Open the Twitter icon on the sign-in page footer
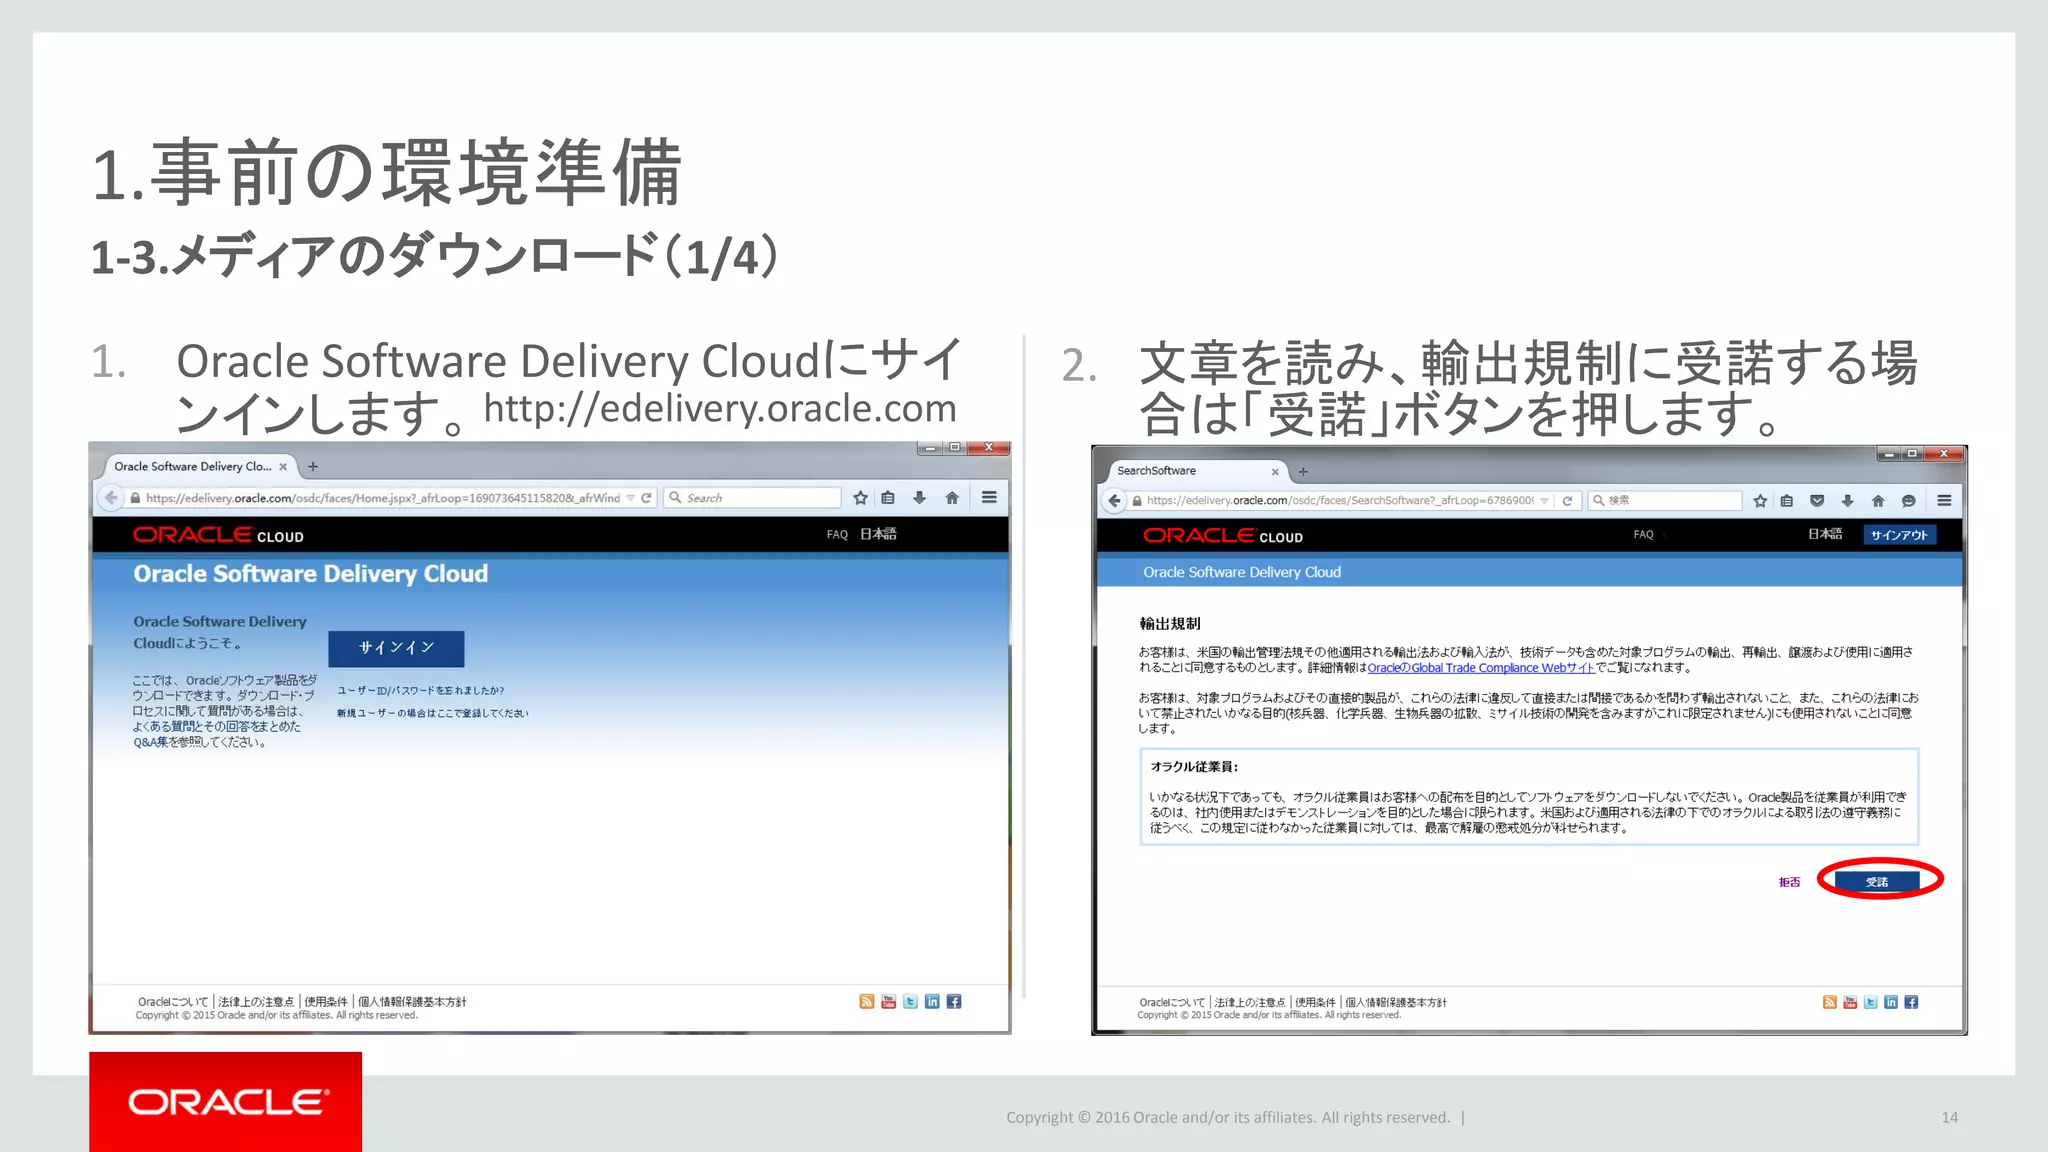Viewport: 2048px width, 1152px height. (910, 1001)
